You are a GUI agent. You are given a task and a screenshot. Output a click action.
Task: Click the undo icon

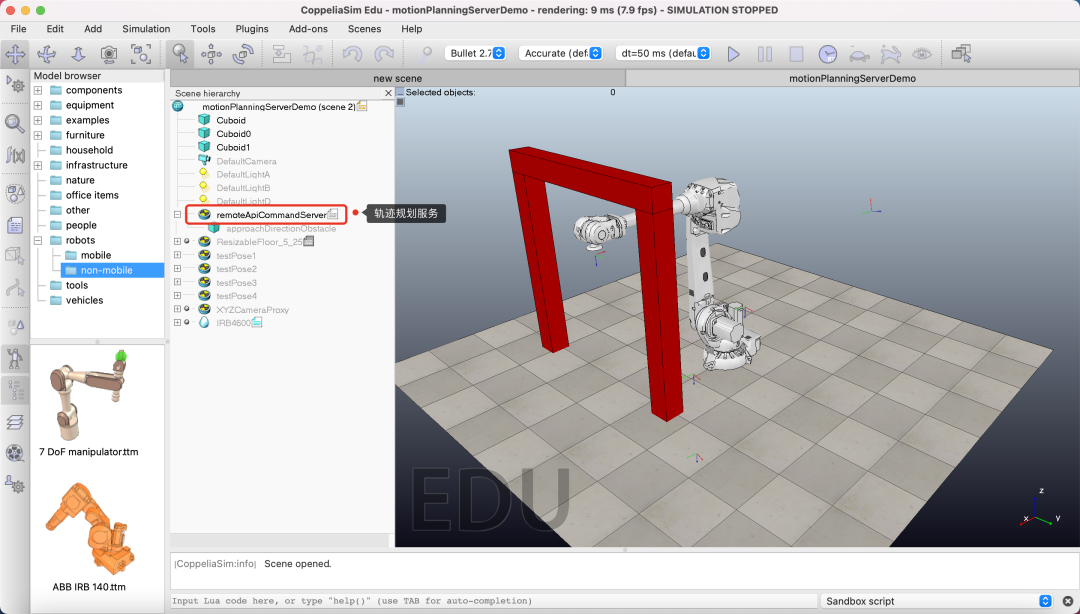(x=352, y=53)
